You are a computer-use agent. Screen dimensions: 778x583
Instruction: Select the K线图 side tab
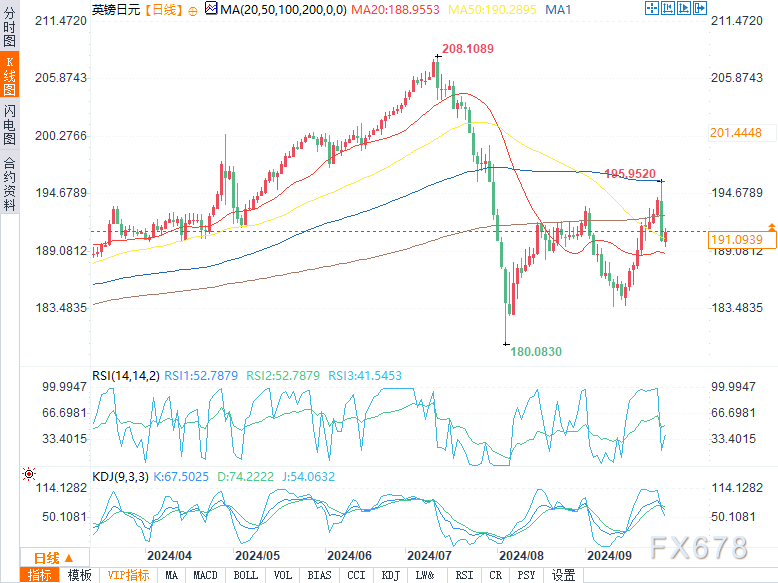[9, 74]
